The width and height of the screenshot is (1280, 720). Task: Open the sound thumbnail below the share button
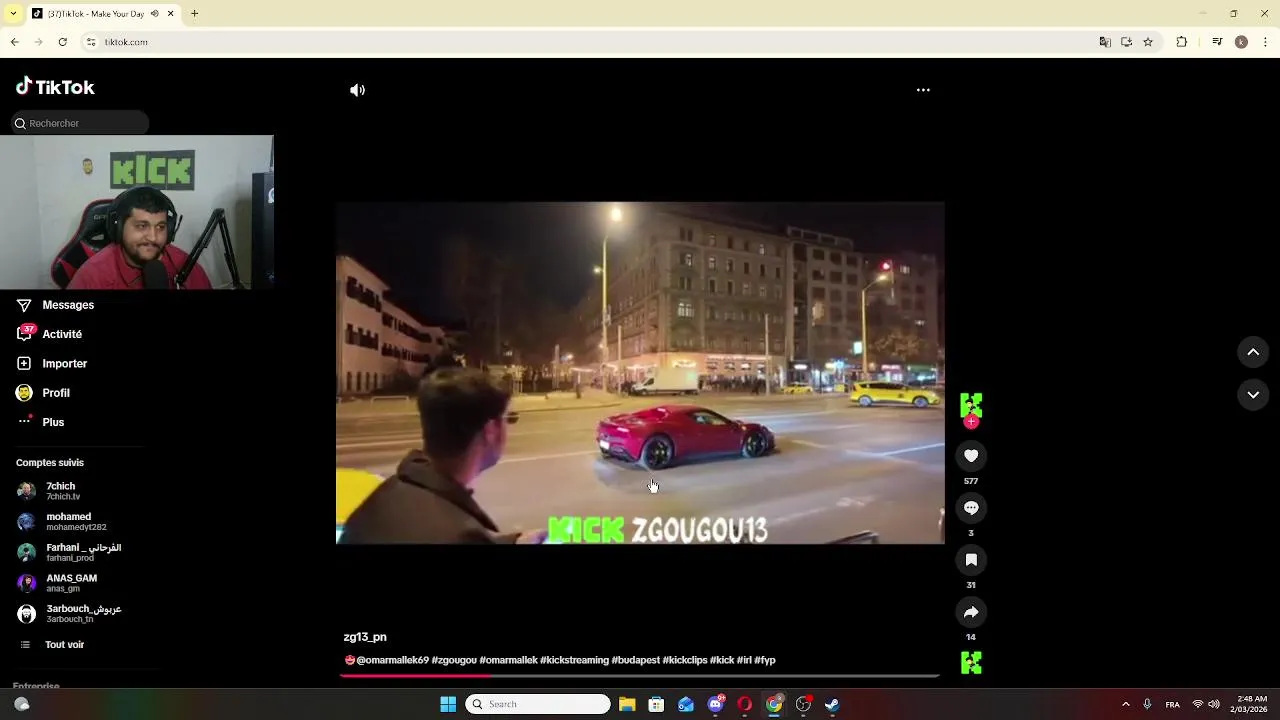pyautogui.click(x=971, y=663)
